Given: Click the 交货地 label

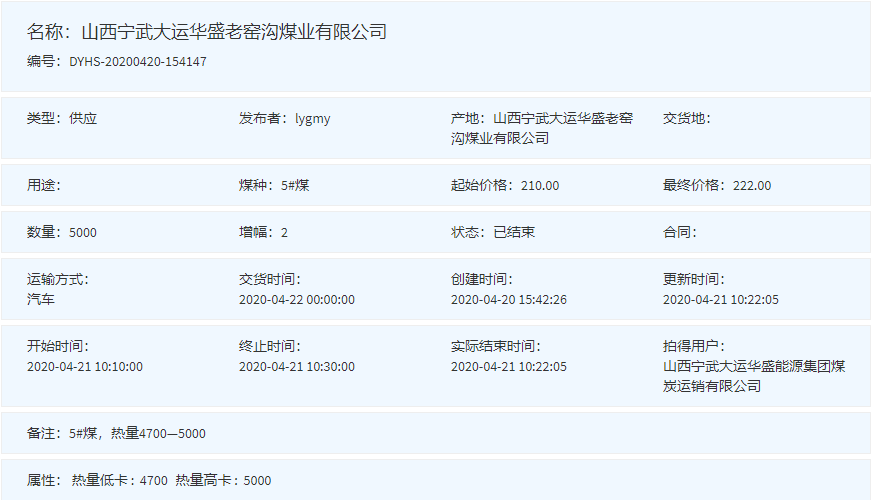Looking at the screenshot, I should 687,118.
